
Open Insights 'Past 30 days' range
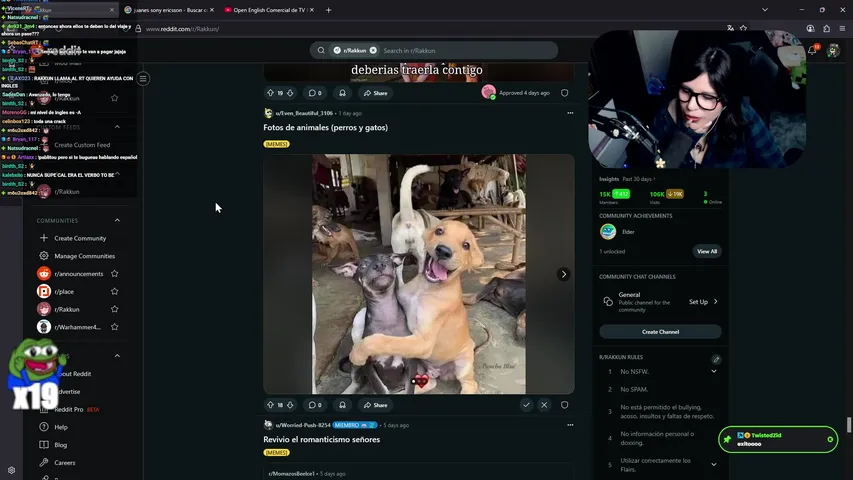[639, 179]
